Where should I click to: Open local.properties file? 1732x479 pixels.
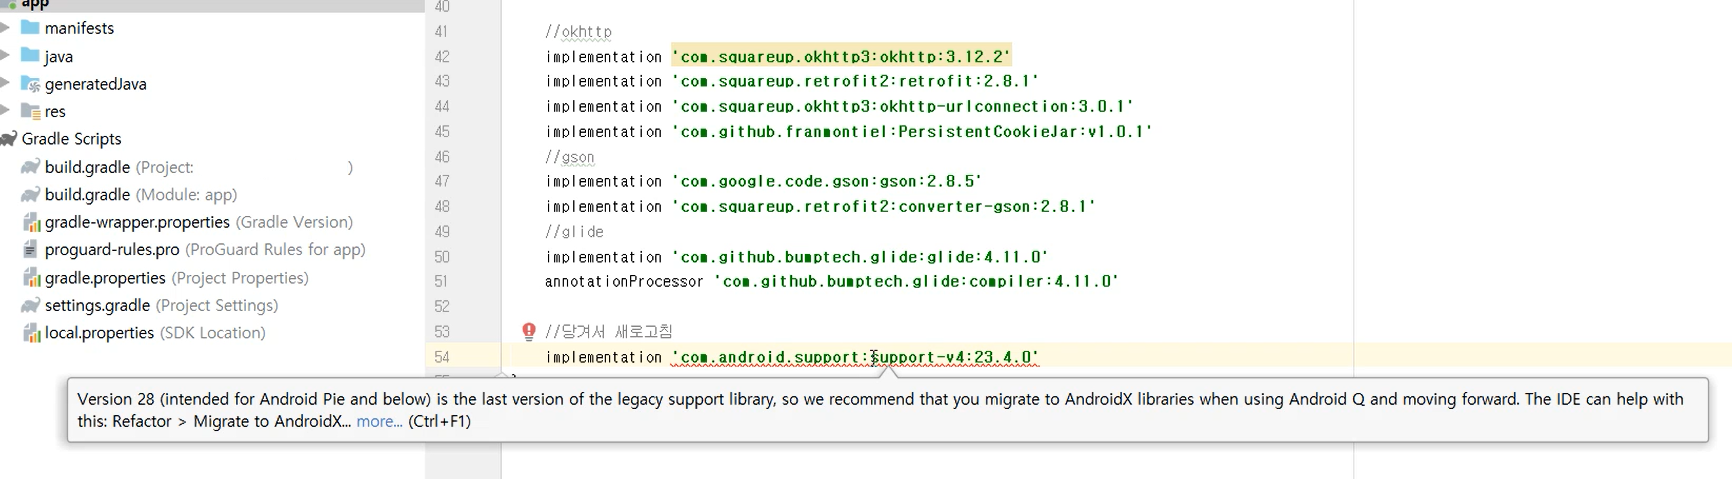point(155,332)
